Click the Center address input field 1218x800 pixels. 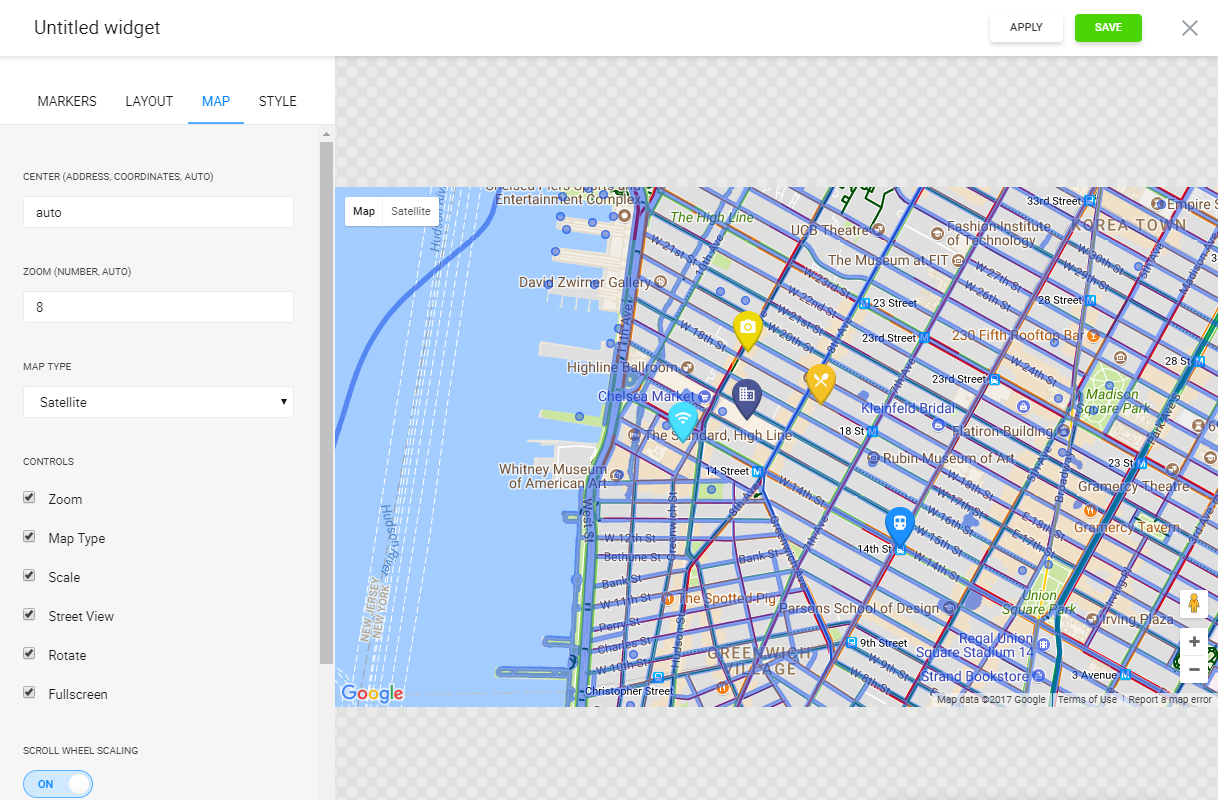click(x=158, y=212)
